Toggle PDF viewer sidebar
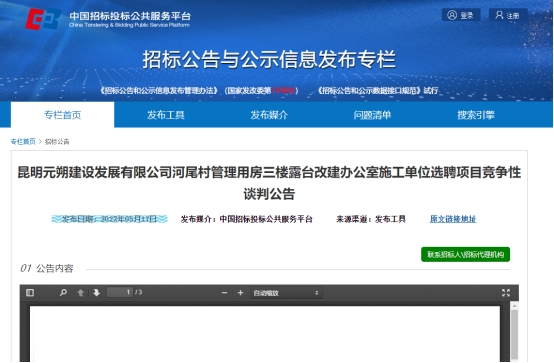 point(30,293)
